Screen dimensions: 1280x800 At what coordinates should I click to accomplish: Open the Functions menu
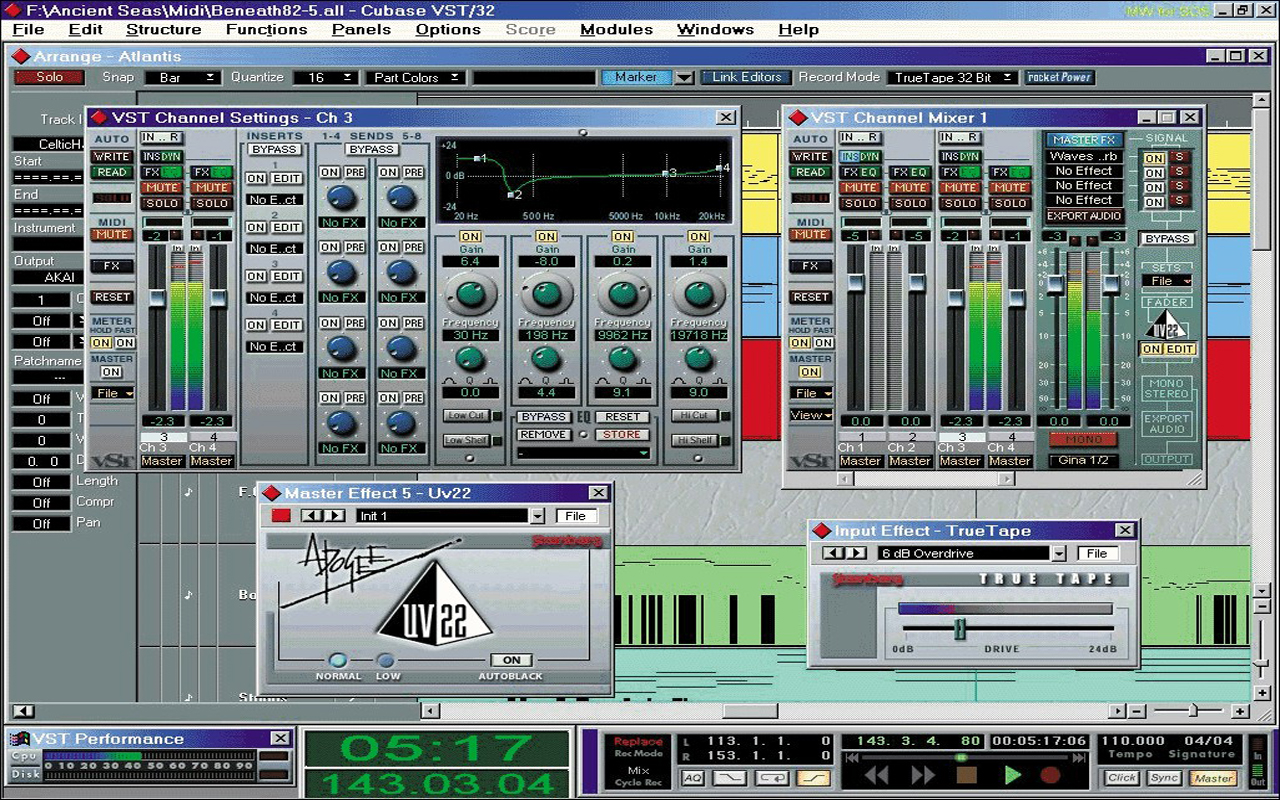coord(266,29)
